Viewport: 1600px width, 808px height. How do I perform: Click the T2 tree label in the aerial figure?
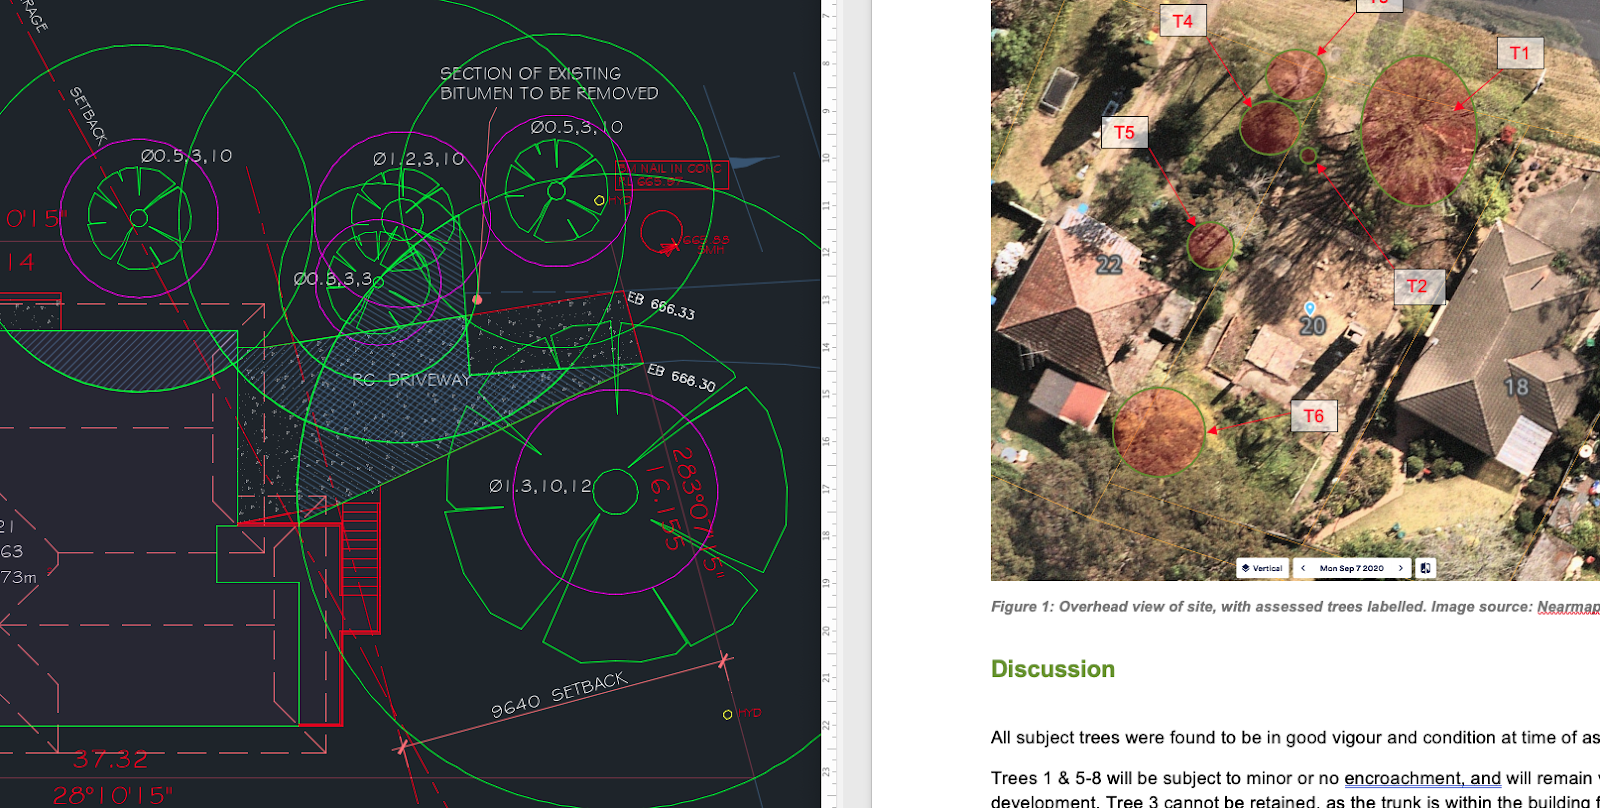[1418, 286]
